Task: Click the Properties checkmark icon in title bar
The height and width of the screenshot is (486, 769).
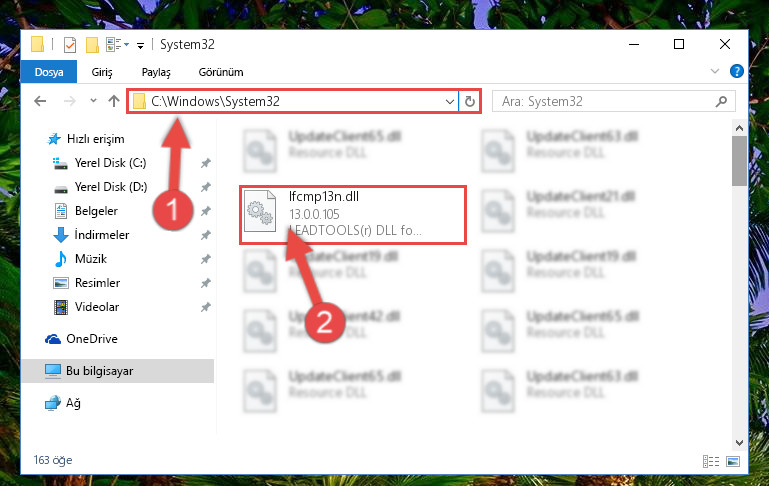Action: tap(70, 45)
